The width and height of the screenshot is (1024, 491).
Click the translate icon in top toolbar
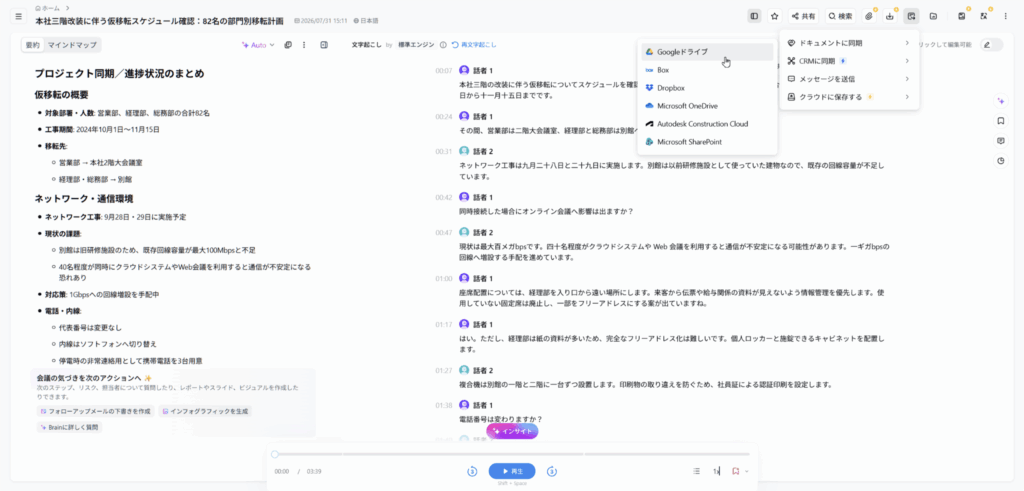coord(984,16)
